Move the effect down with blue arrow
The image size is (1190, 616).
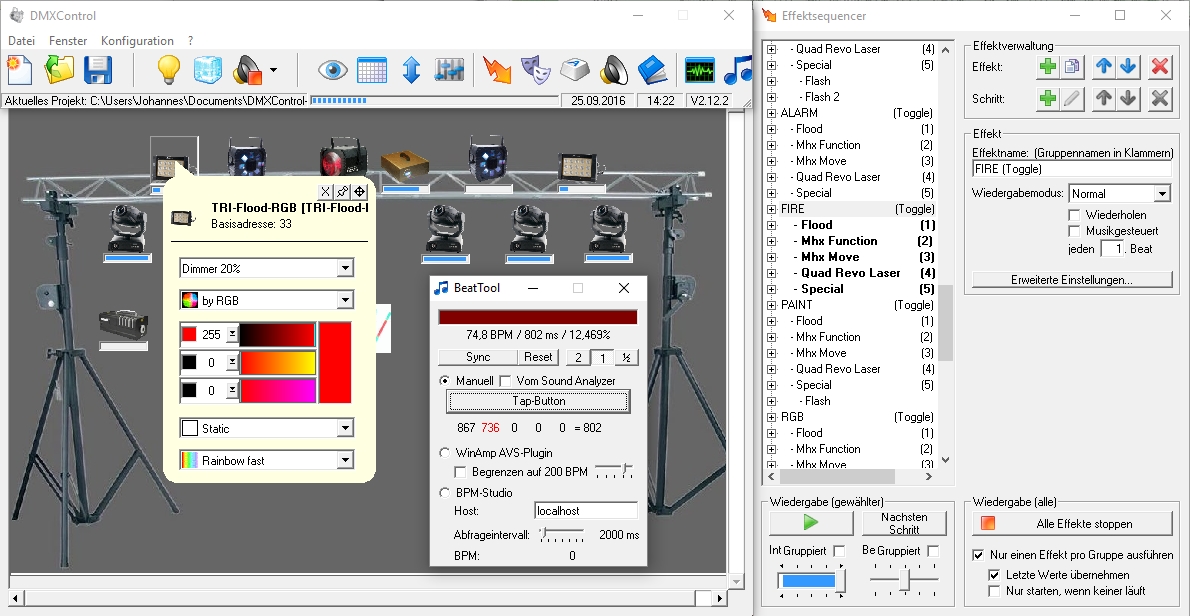click(x=1128, y=67)
